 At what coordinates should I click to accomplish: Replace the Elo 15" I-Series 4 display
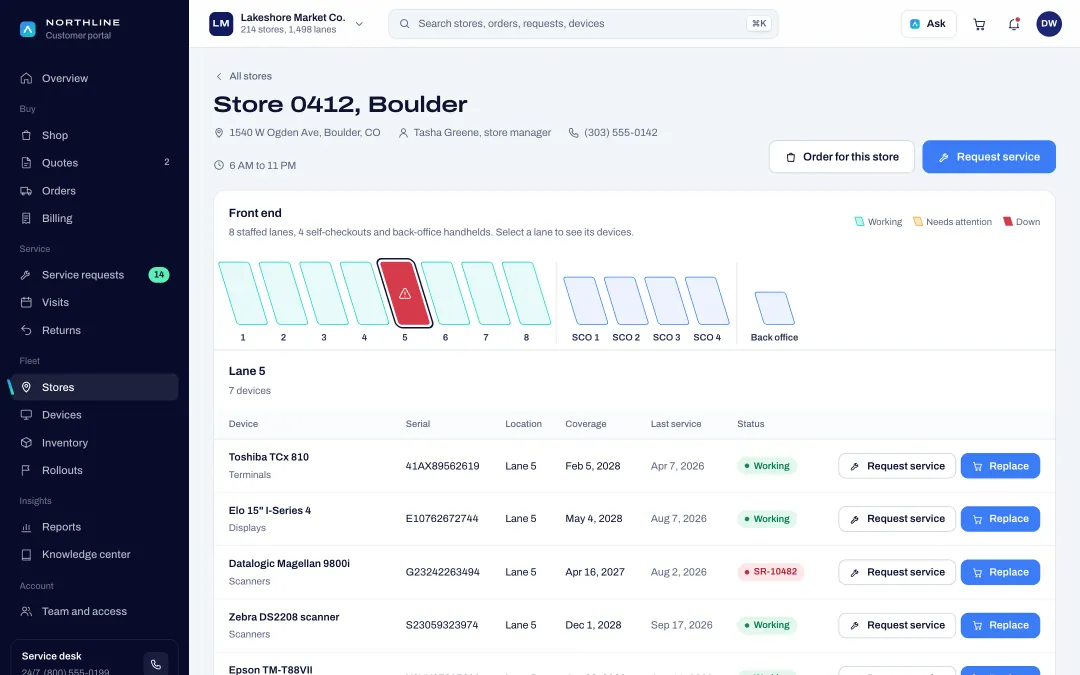click(1000, 519)
